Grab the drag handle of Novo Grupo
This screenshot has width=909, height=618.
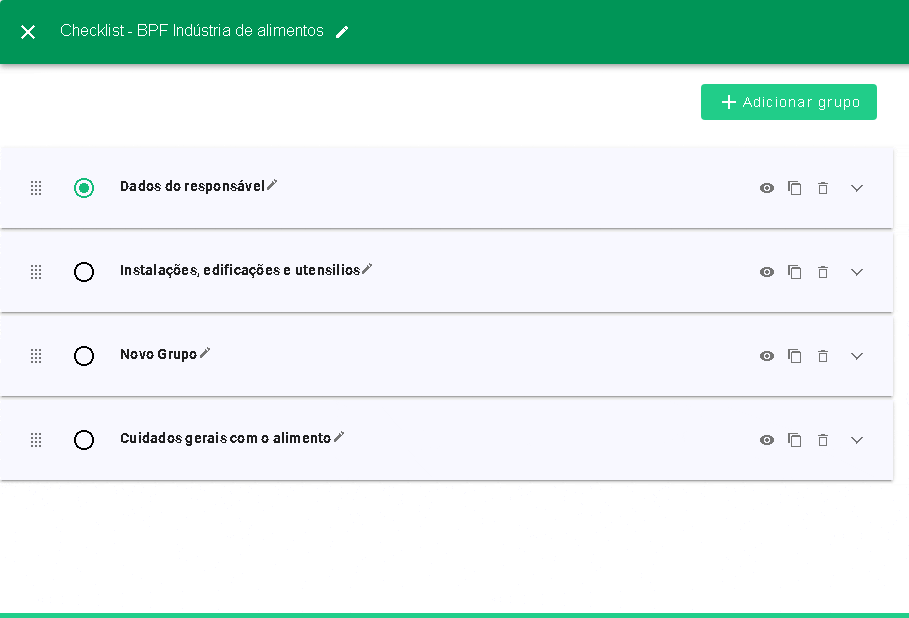(x=36, y=356)
